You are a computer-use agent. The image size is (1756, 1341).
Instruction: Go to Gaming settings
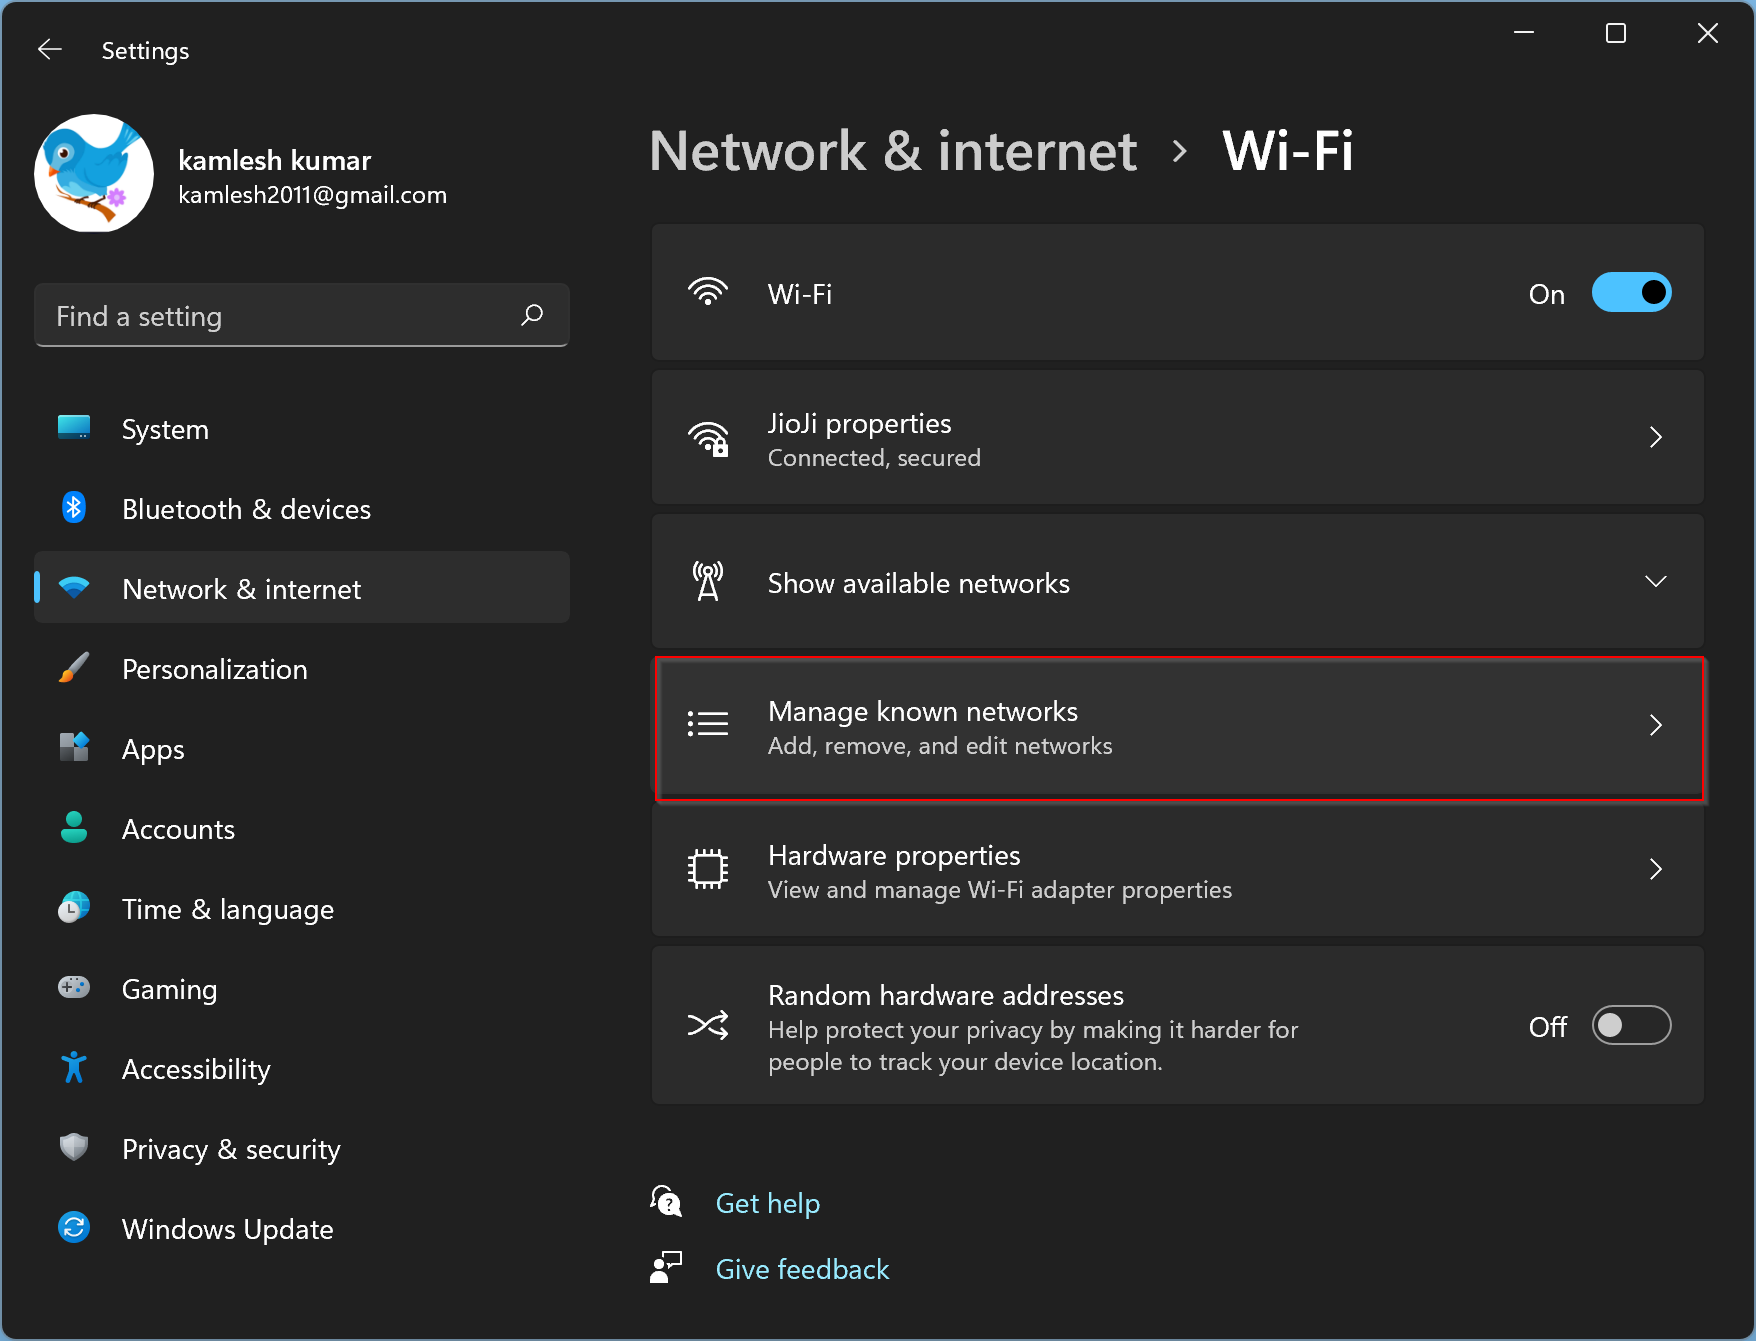pyautogui.click(x=302, y=989)
